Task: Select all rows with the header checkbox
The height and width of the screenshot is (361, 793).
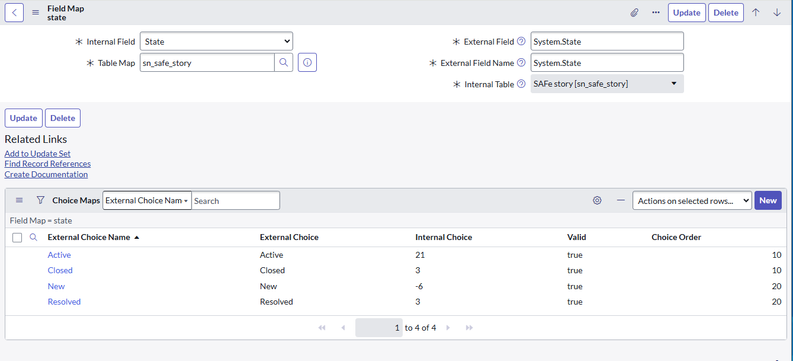Action: 17,238
